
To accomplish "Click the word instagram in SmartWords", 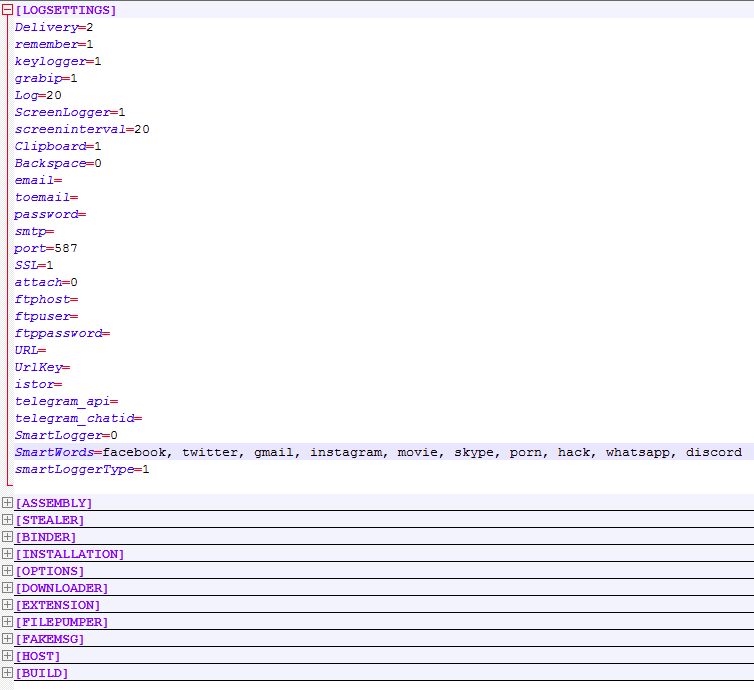I will pos(348,452).
